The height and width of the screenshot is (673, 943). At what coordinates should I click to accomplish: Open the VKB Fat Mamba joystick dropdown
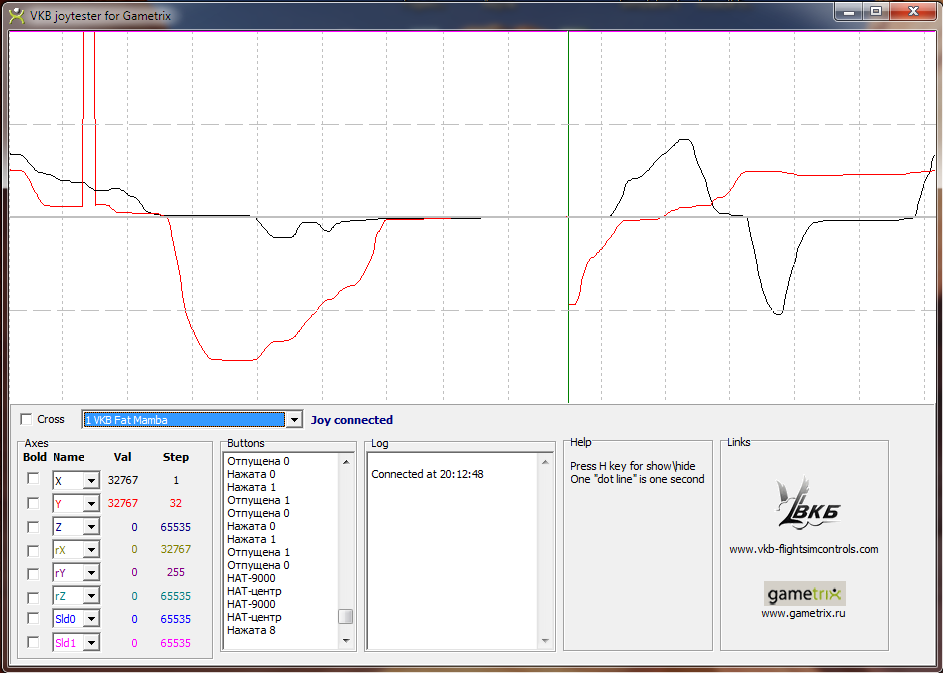click(x=293, y=420)
